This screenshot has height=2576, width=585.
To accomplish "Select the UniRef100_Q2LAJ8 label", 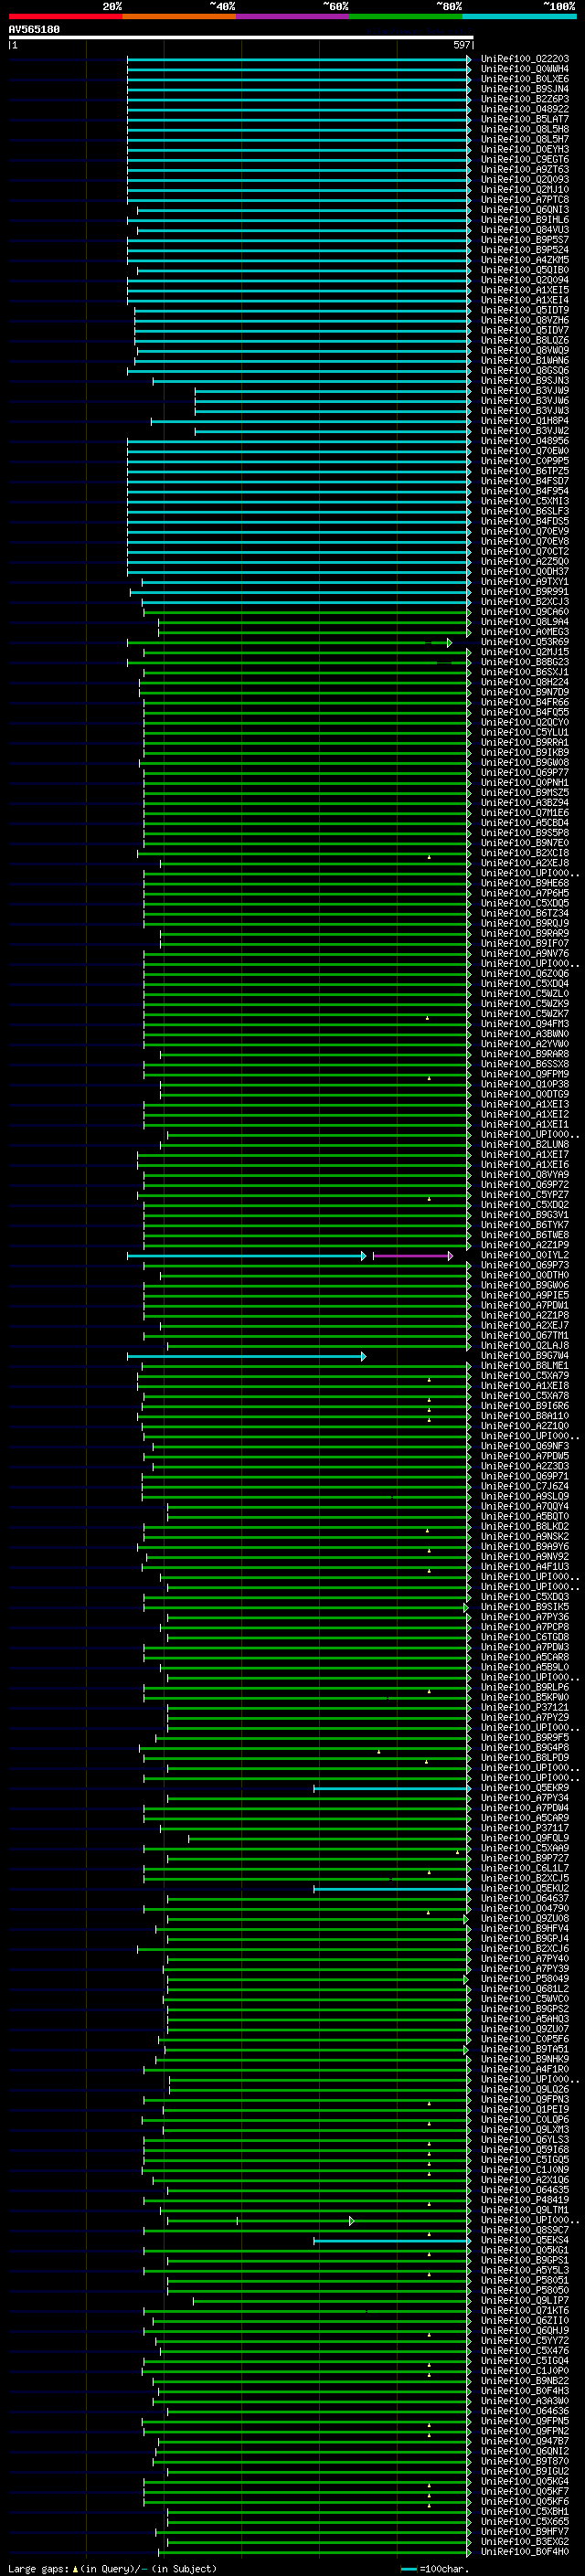I will coord(525,1346).
